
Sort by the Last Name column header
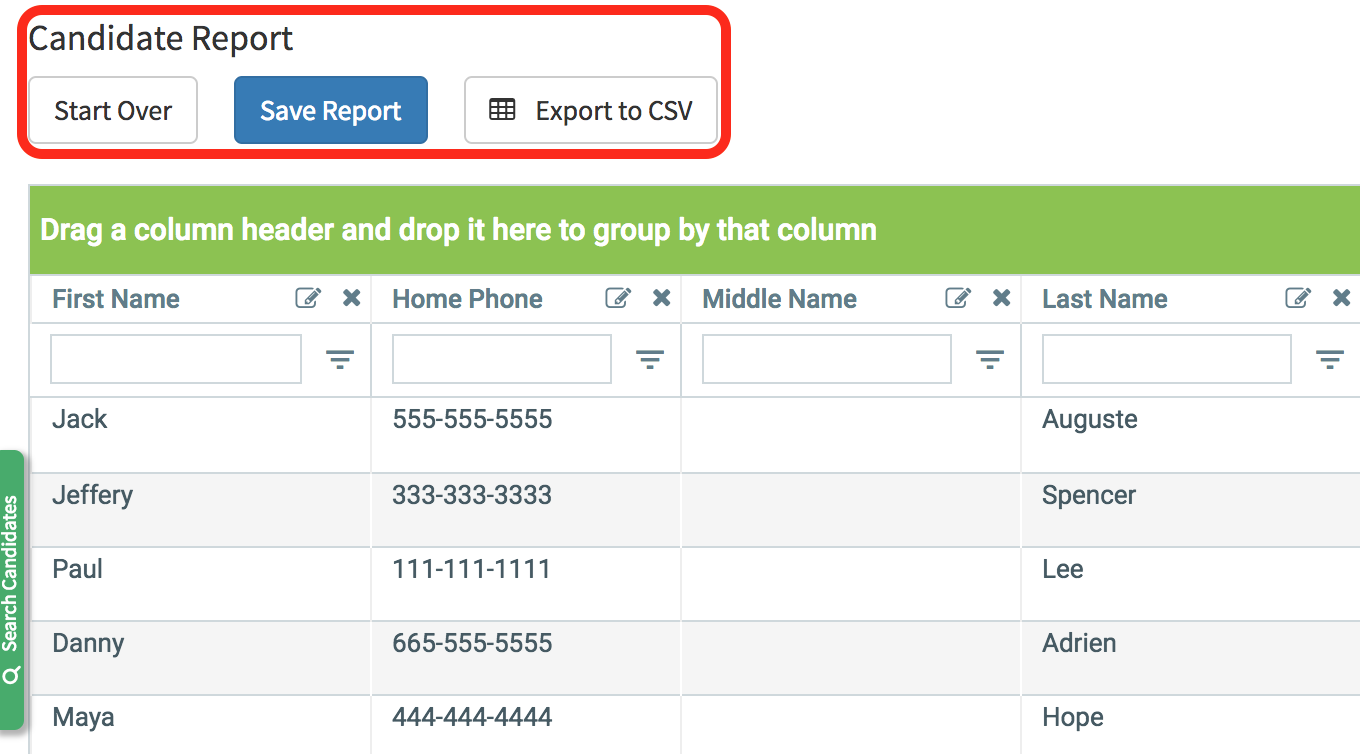click(1105, 299)
